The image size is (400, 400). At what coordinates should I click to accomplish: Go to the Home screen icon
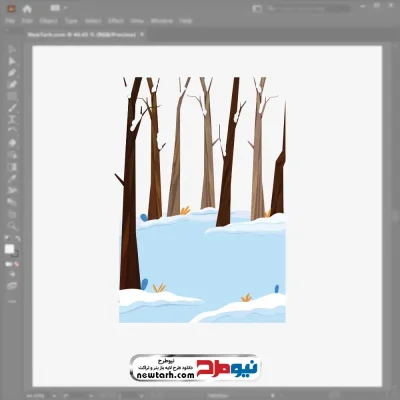(x=27, y=9)
